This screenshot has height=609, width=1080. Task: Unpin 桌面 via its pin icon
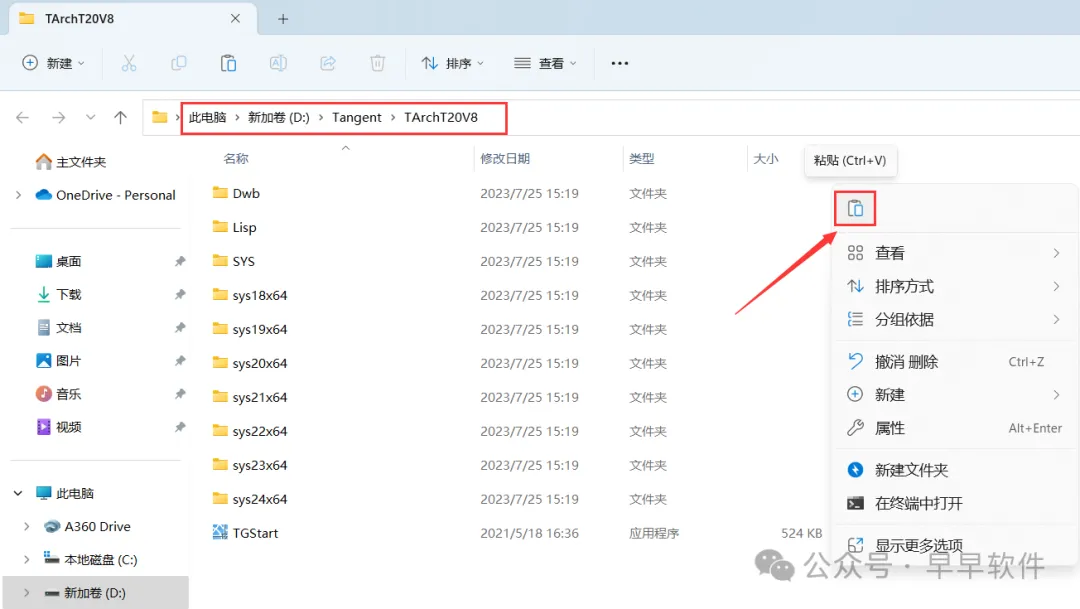tap(180, 261)
